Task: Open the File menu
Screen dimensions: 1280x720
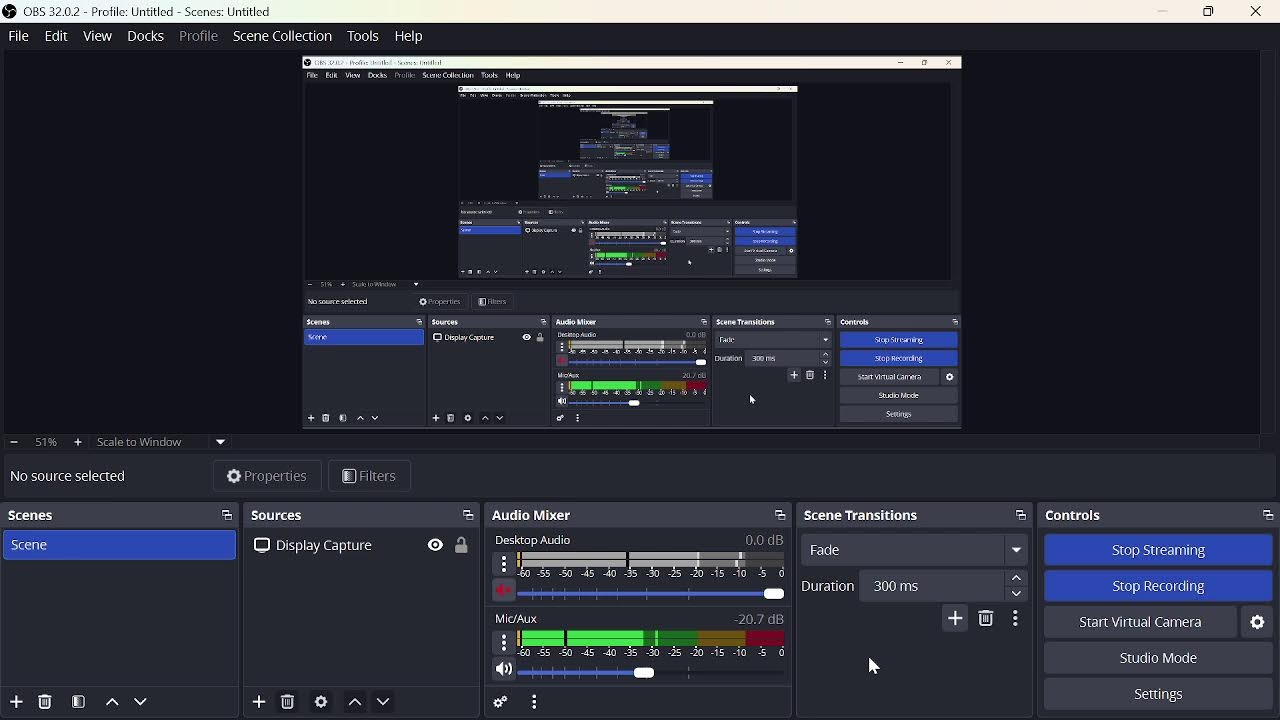Action: pos(18,36)
